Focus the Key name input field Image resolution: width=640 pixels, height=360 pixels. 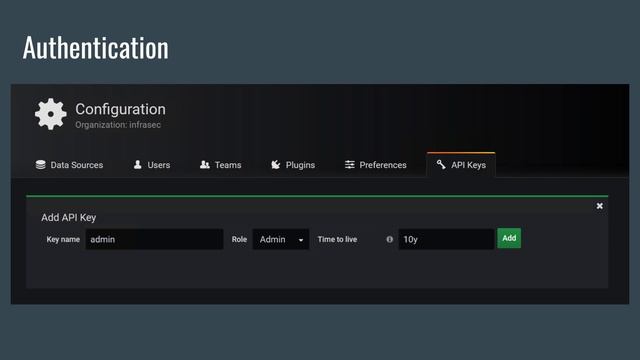coord(154,239)
